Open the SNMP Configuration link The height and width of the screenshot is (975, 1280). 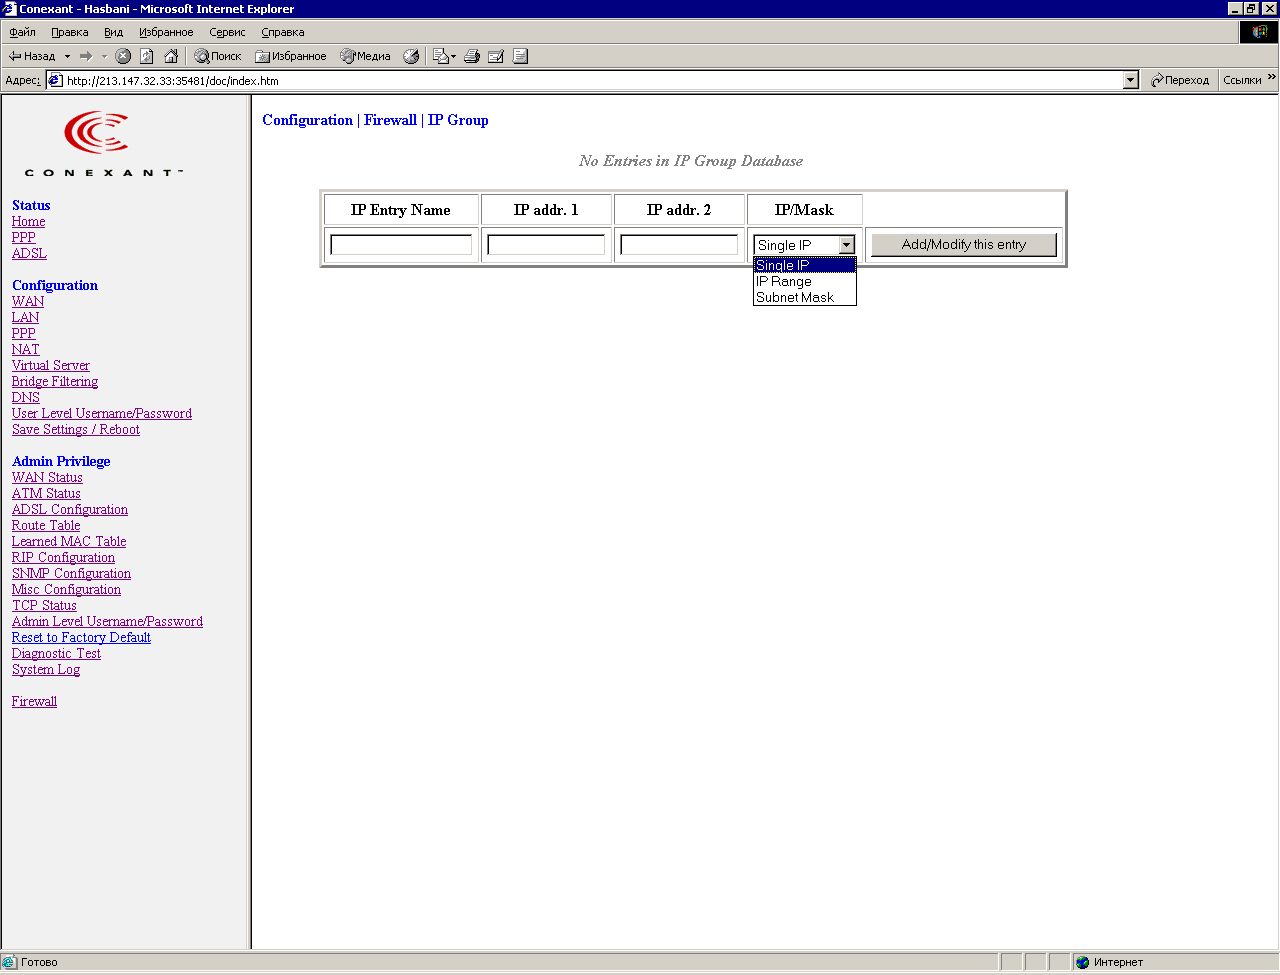click(71, 574)
